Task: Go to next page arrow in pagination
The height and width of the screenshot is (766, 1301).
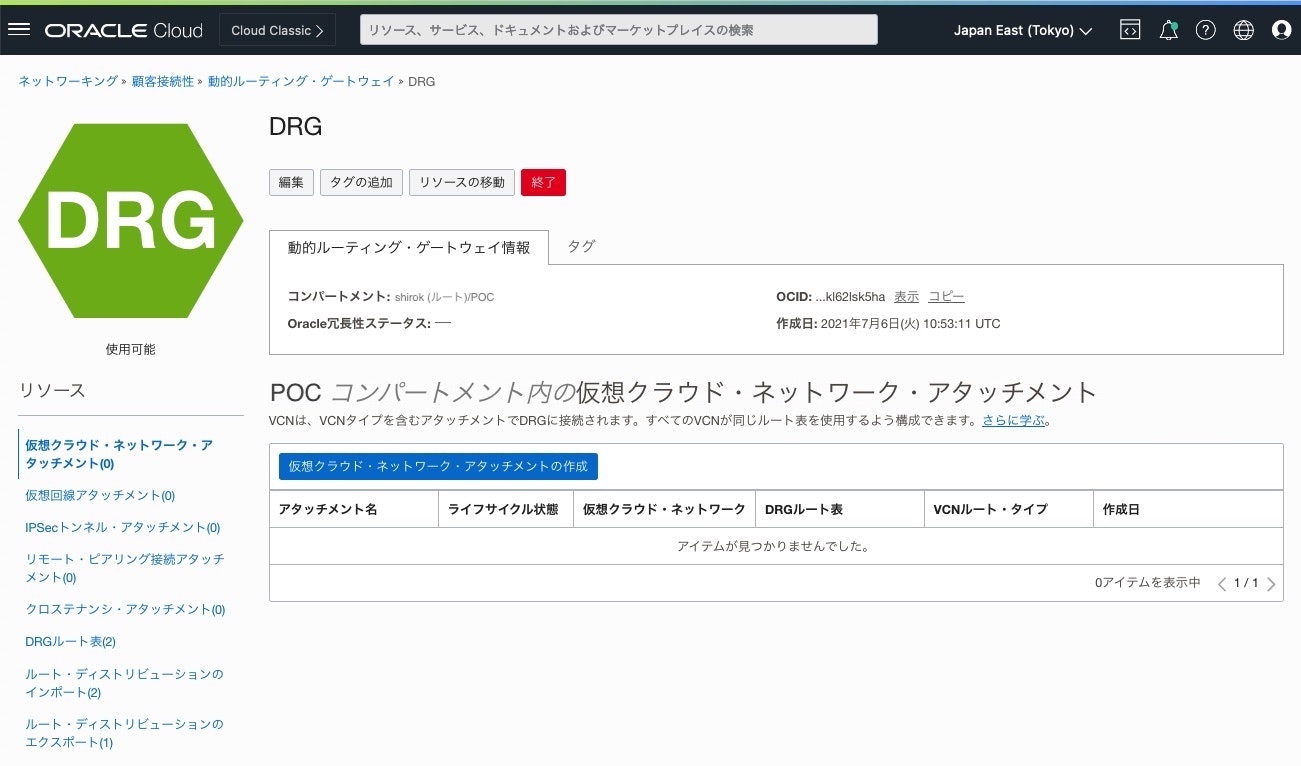Action: 1271,584
